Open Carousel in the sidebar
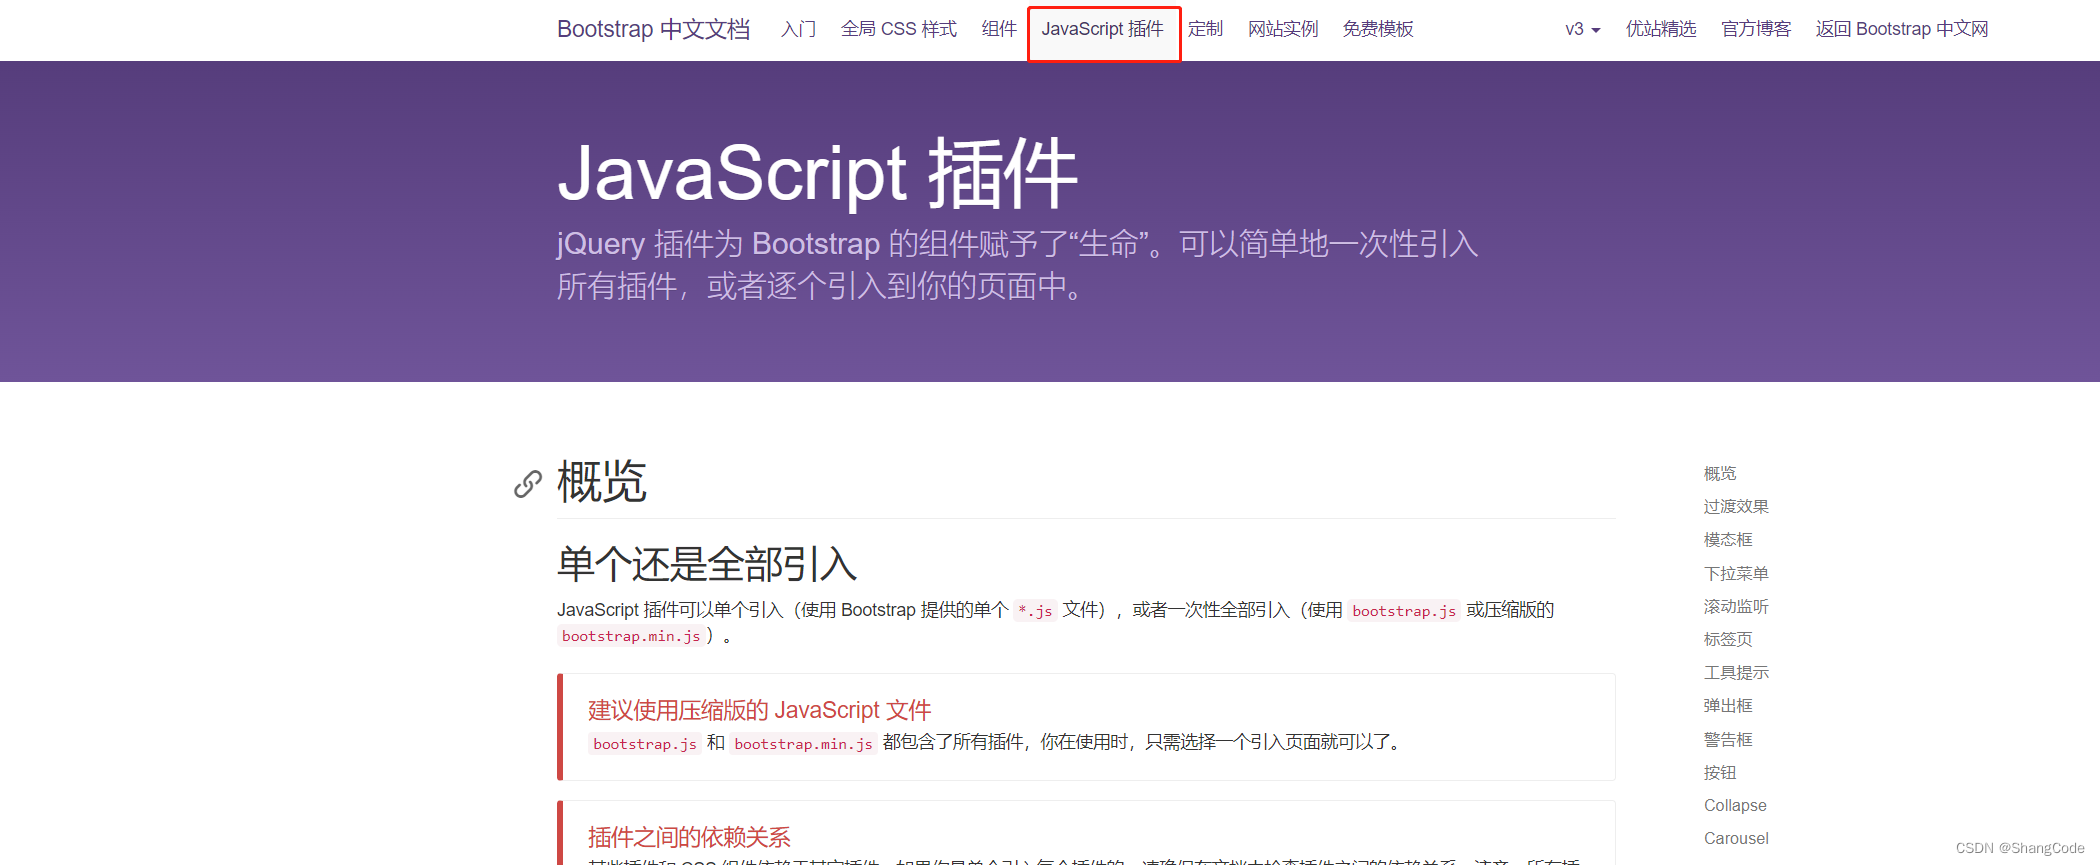The image size is (2100, 865). coord(1736,838)
